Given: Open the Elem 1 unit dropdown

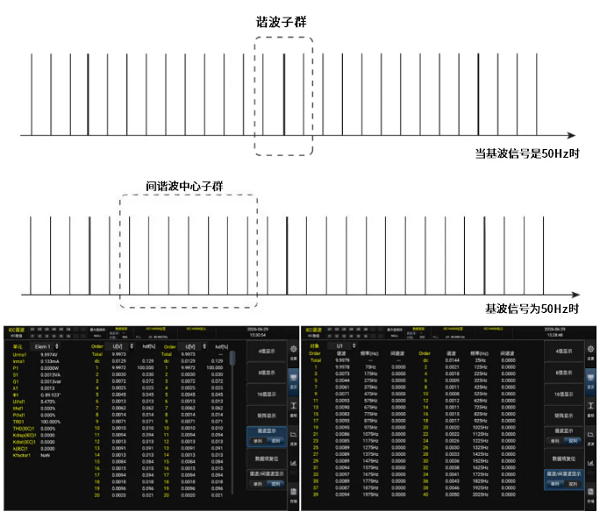Looking at the screenshot, I should [x=45, y=346].
